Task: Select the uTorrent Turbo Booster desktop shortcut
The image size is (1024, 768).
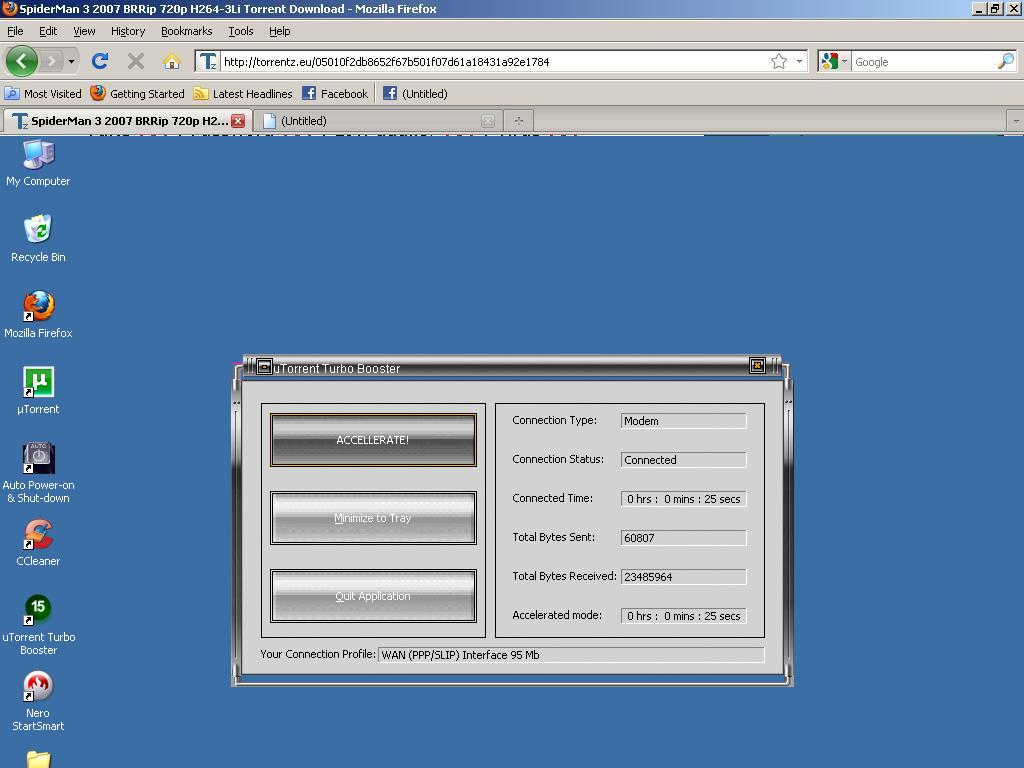Action: pos(38,625)
